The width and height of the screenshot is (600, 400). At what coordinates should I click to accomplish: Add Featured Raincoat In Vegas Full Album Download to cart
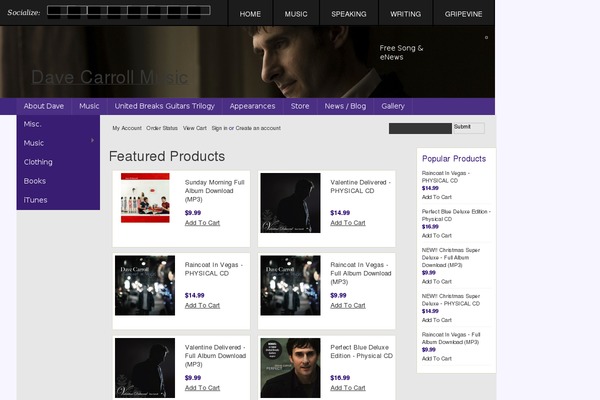[348, 305]
